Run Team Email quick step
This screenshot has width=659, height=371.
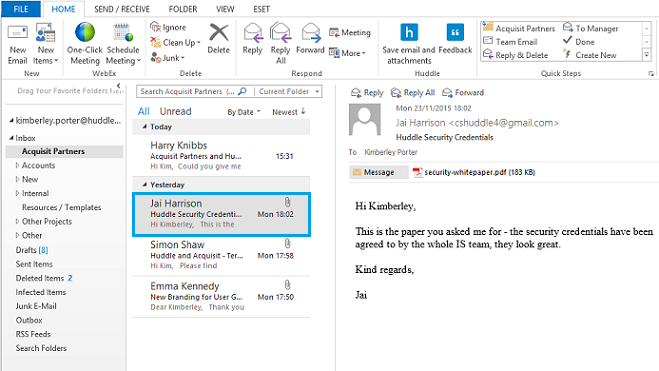click(510, 42)
